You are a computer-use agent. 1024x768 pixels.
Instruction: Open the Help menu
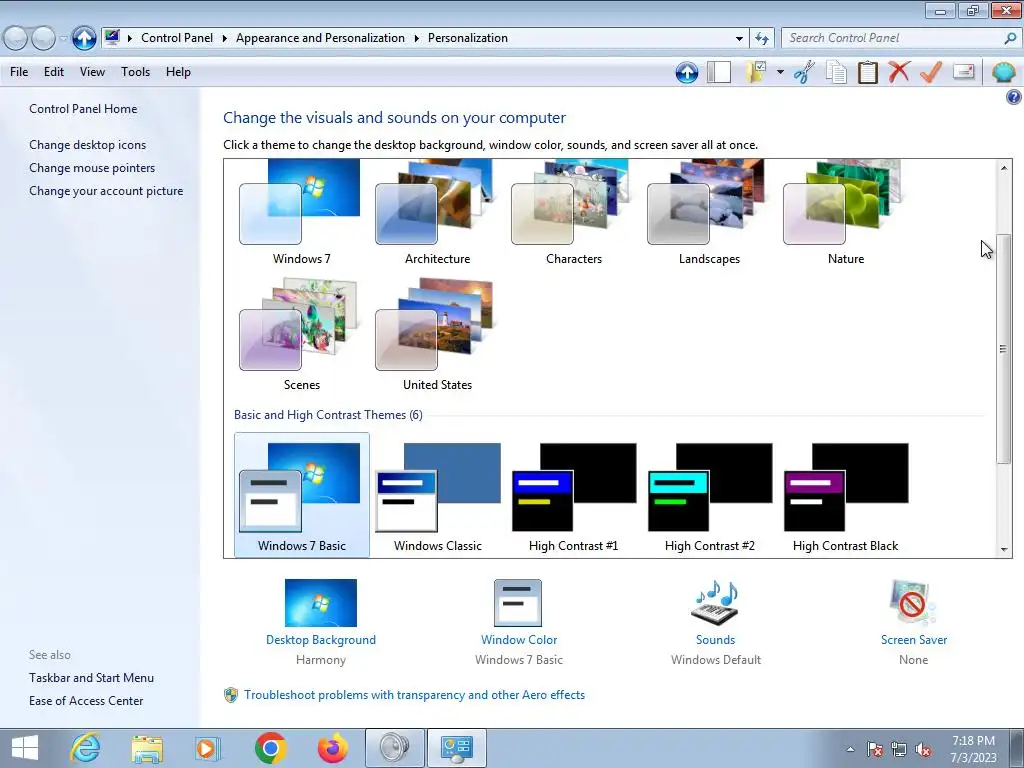click(178, 72)
